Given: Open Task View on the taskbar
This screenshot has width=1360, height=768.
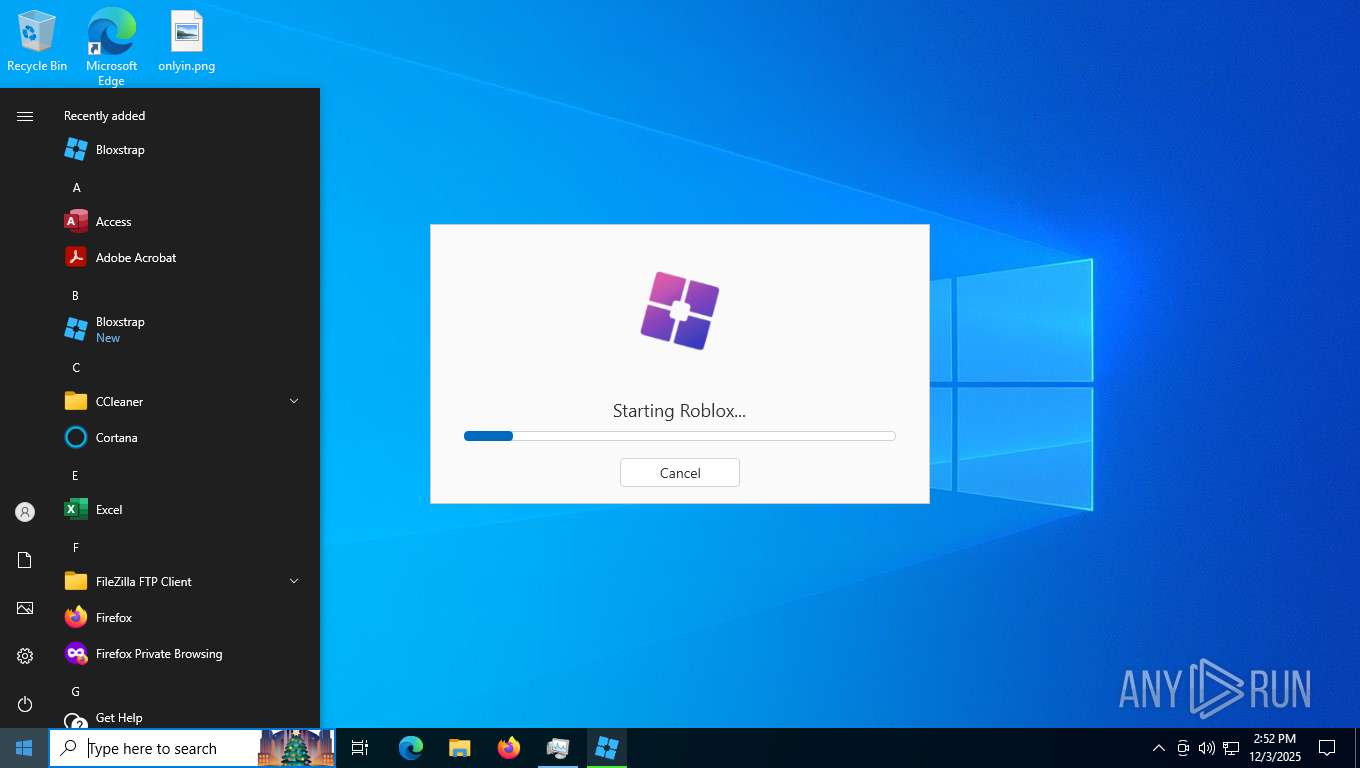Looking at the screenshot, I should 360,748.
